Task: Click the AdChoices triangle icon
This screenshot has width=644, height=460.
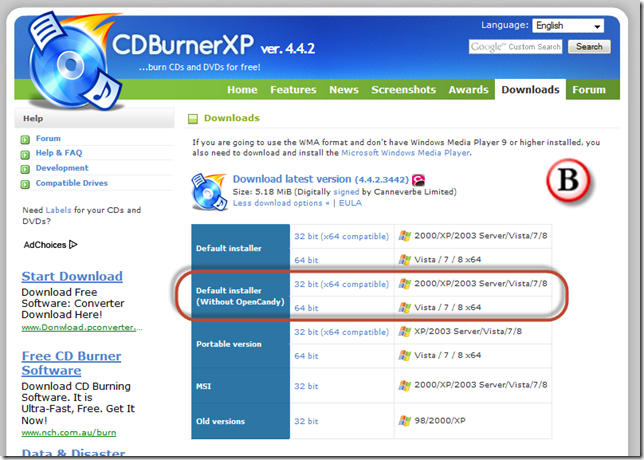Action: [73, 245]
